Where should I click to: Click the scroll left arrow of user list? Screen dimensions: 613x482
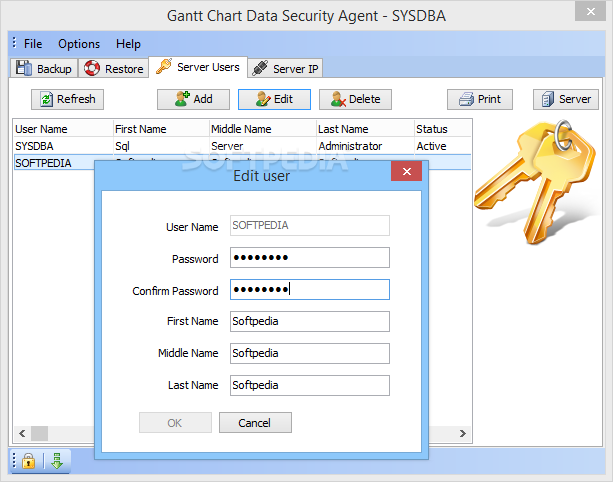22,434
